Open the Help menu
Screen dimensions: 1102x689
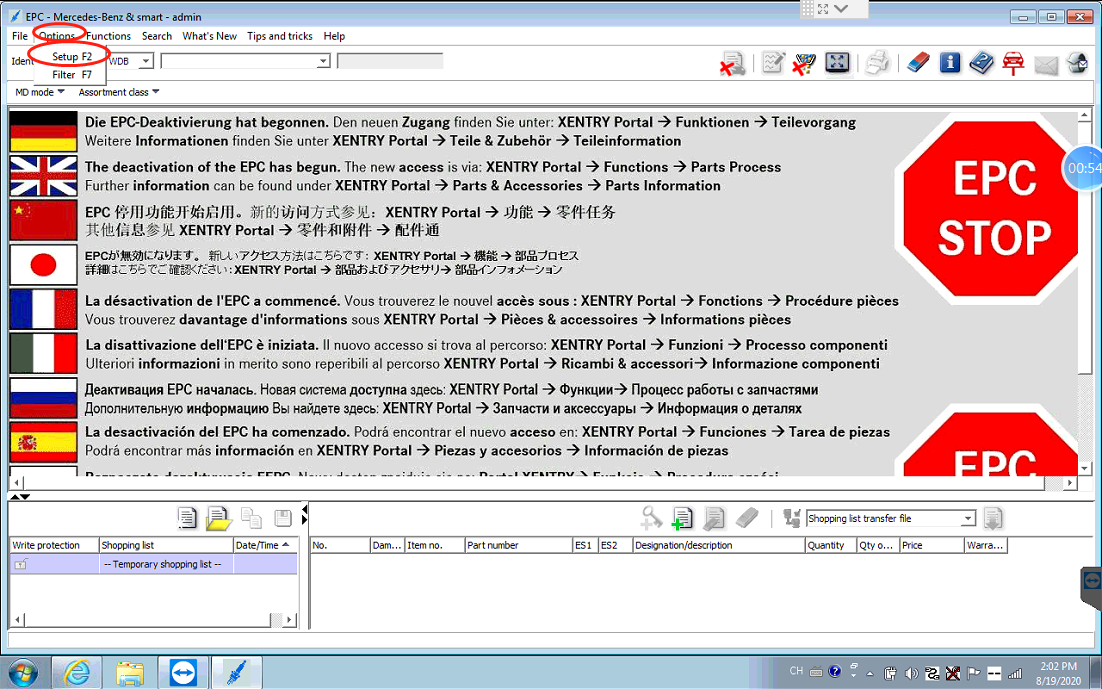pyautogui.click(x=335, y=36)
